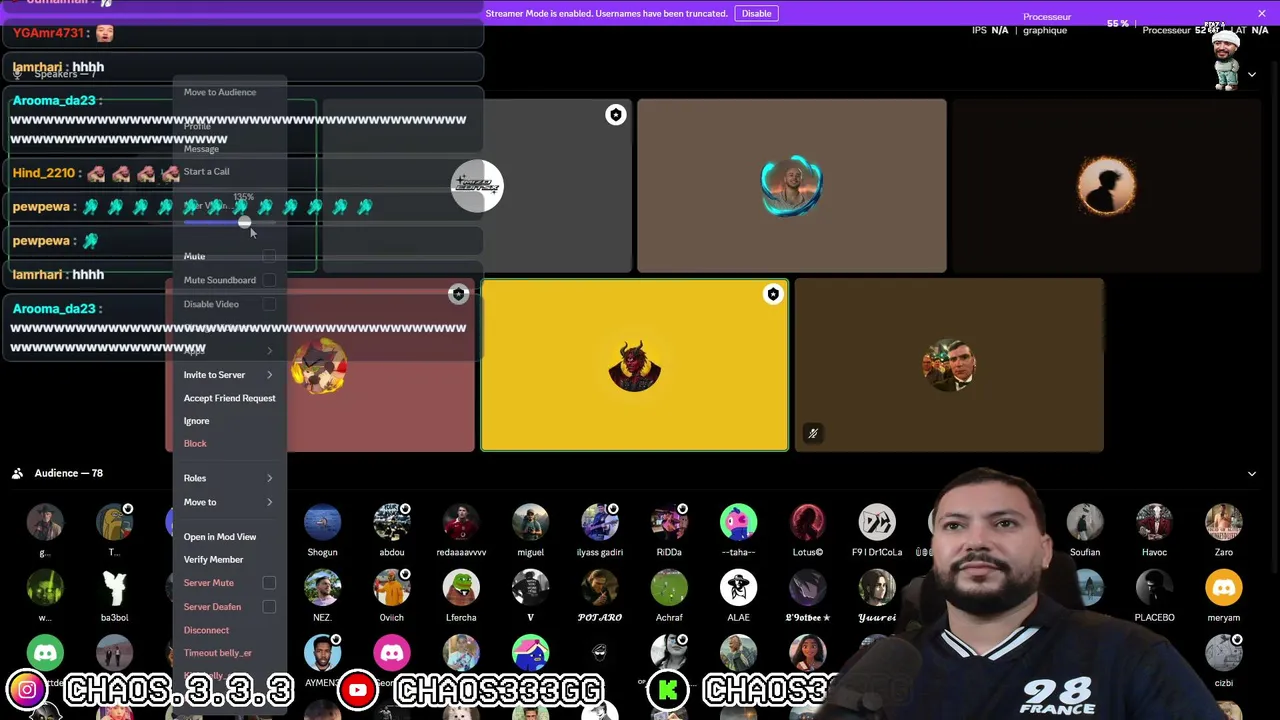Screen dimensions: 1280x720
Task: Click the cizbi audience avatar
Action: (1224, 653)
